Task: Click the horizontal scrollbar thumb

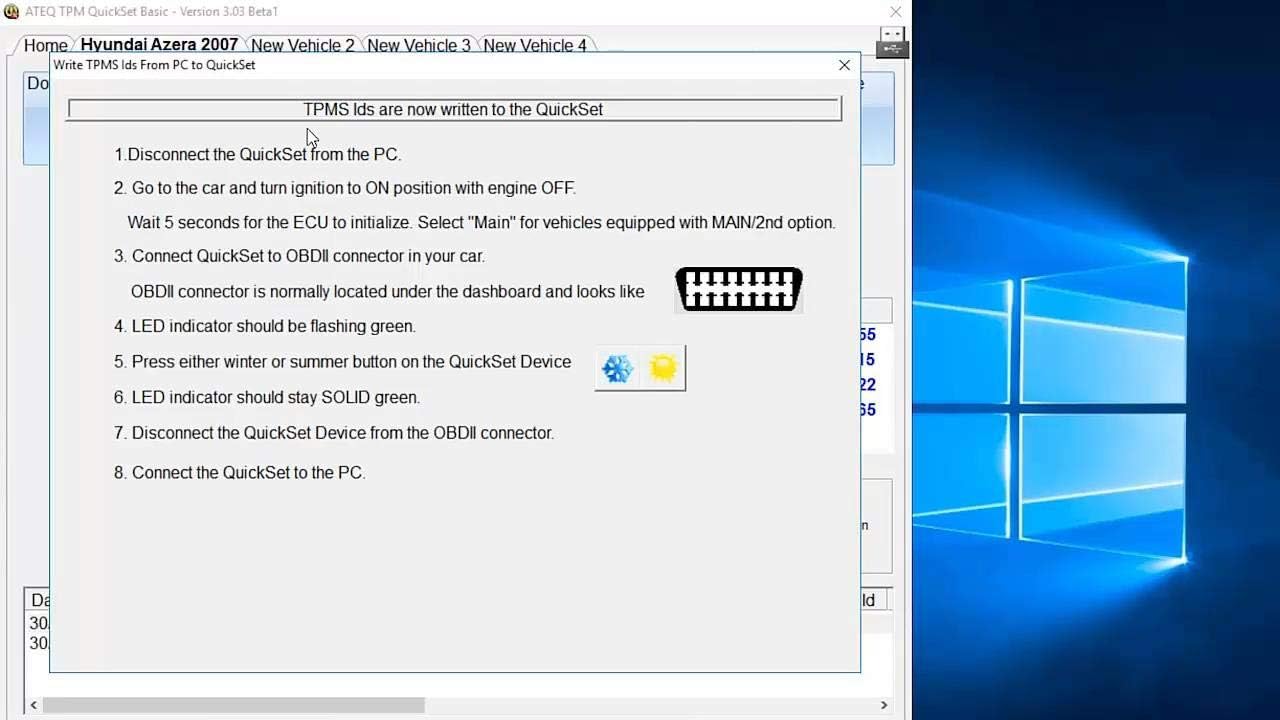Action: 233,705
